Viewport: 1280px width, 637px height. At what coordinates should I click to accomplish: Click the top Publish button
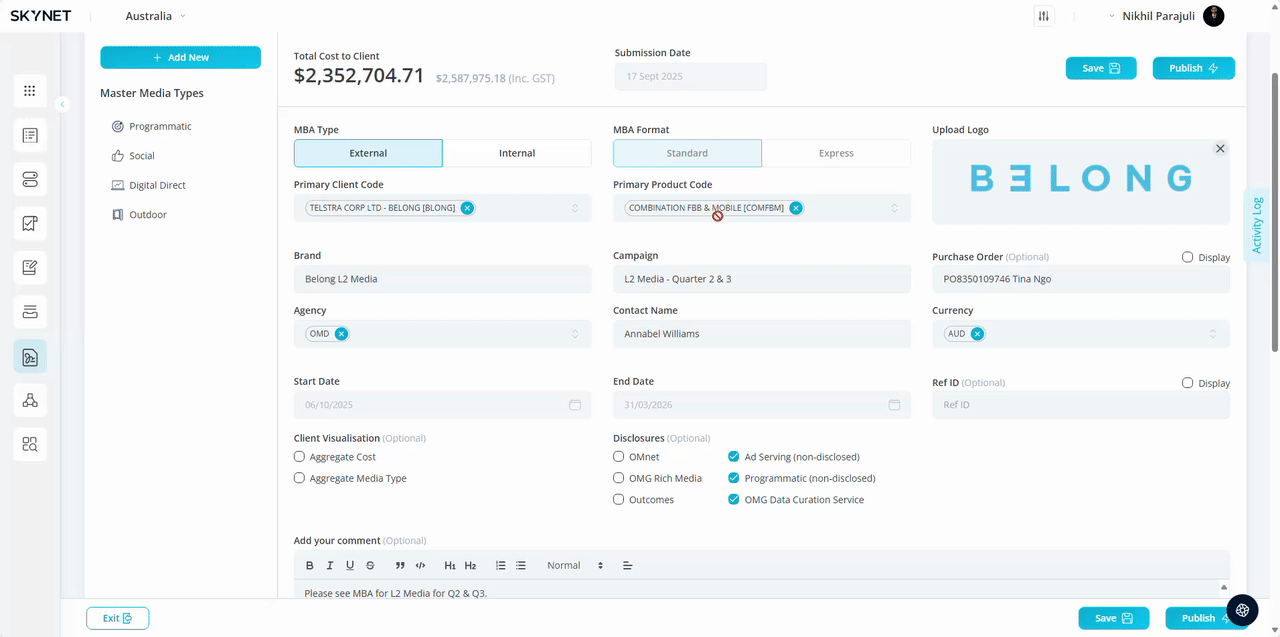(x=1194, y=68)
